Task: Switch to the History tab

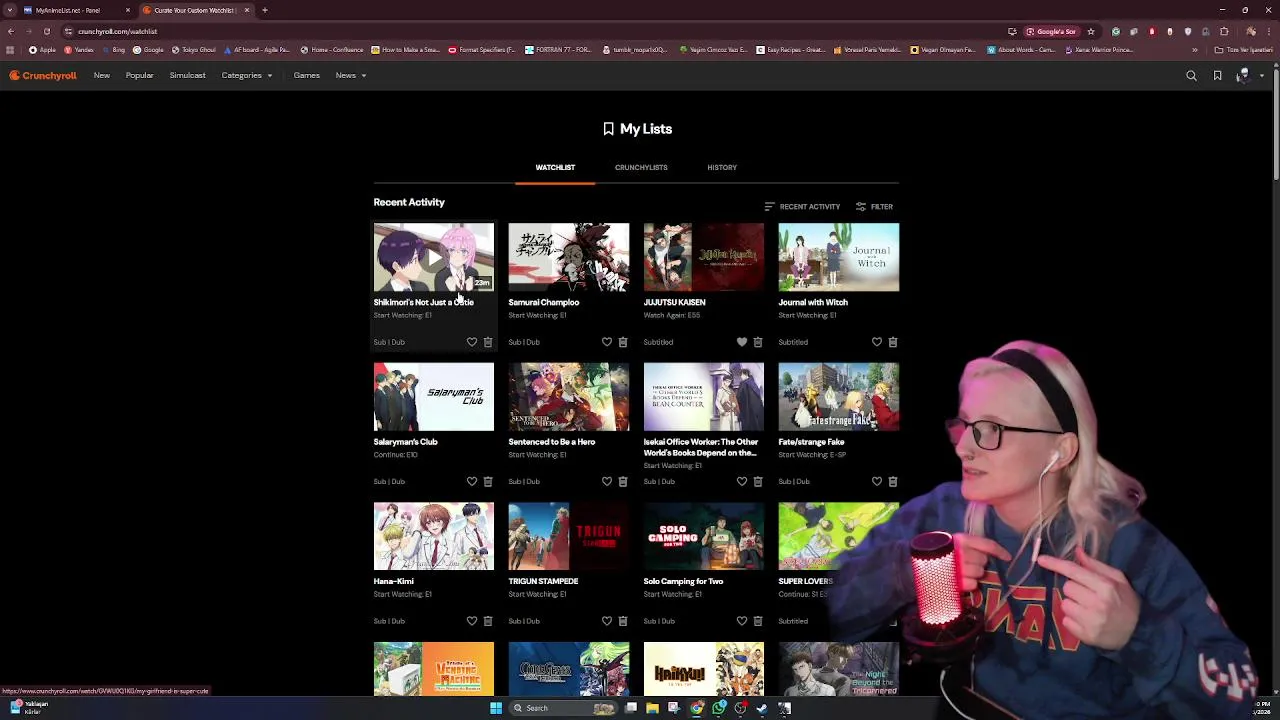Action: coord(722,168)
